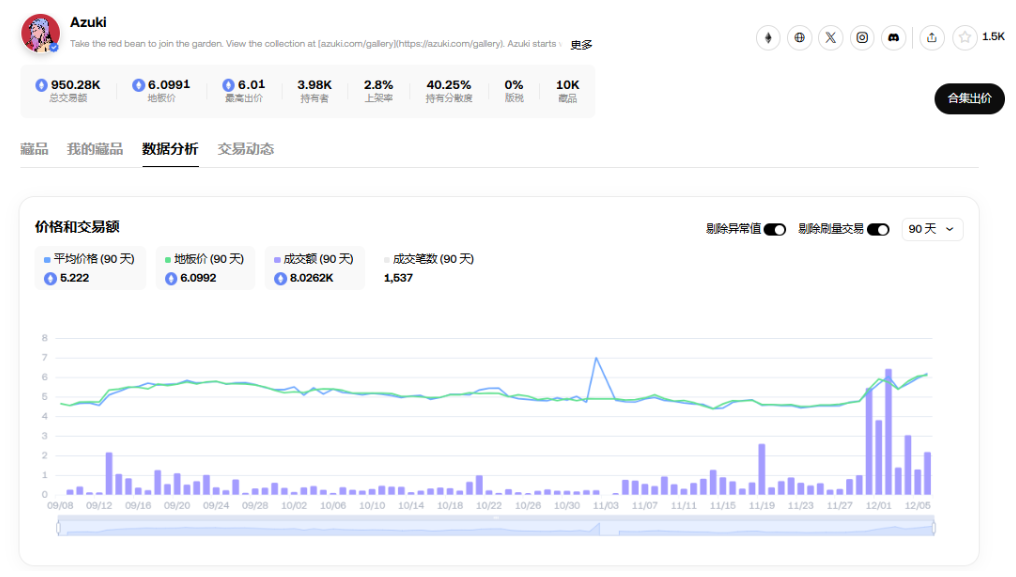Open the 90天 time range dropdown
Viewport: 1016px width, 577px height.
tap(931, 229)
